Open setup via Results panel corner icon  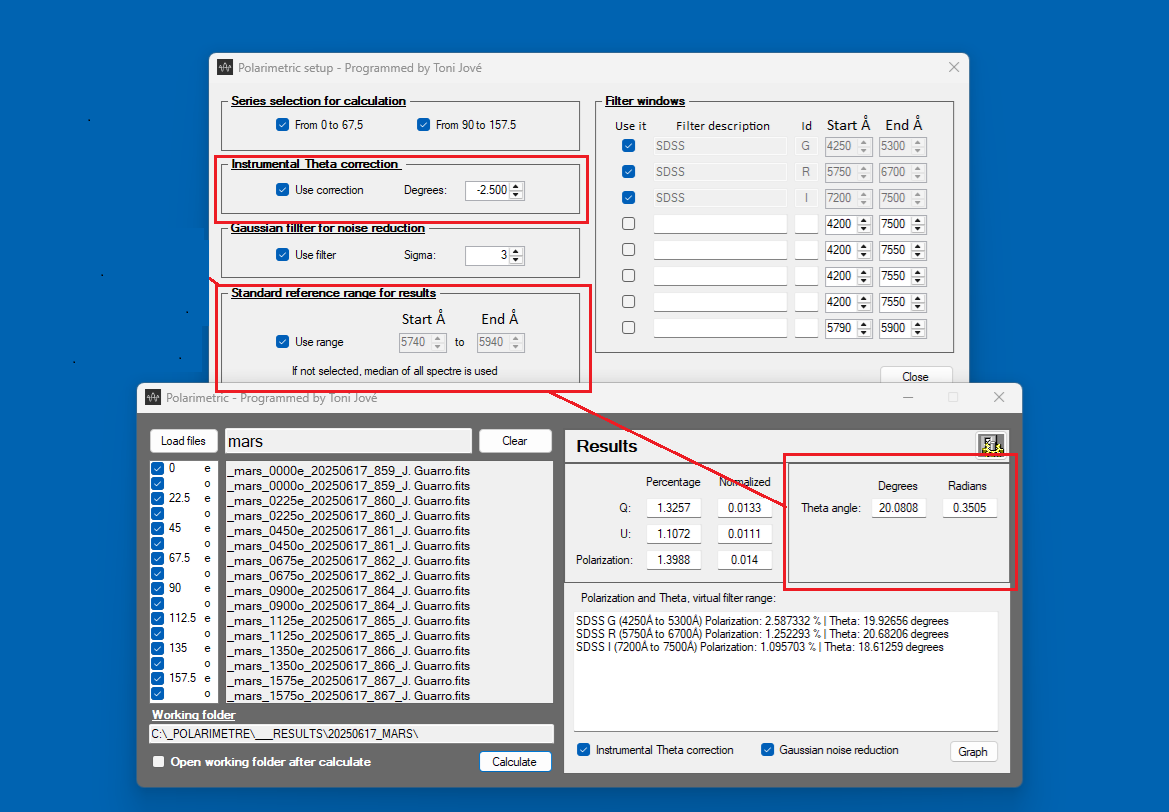click(991, 445)
